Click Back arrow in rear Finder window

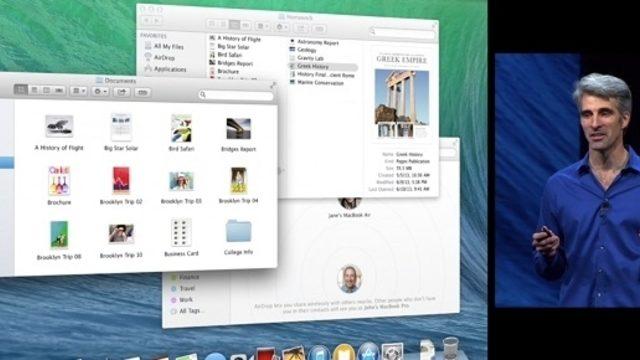point(147,20)
